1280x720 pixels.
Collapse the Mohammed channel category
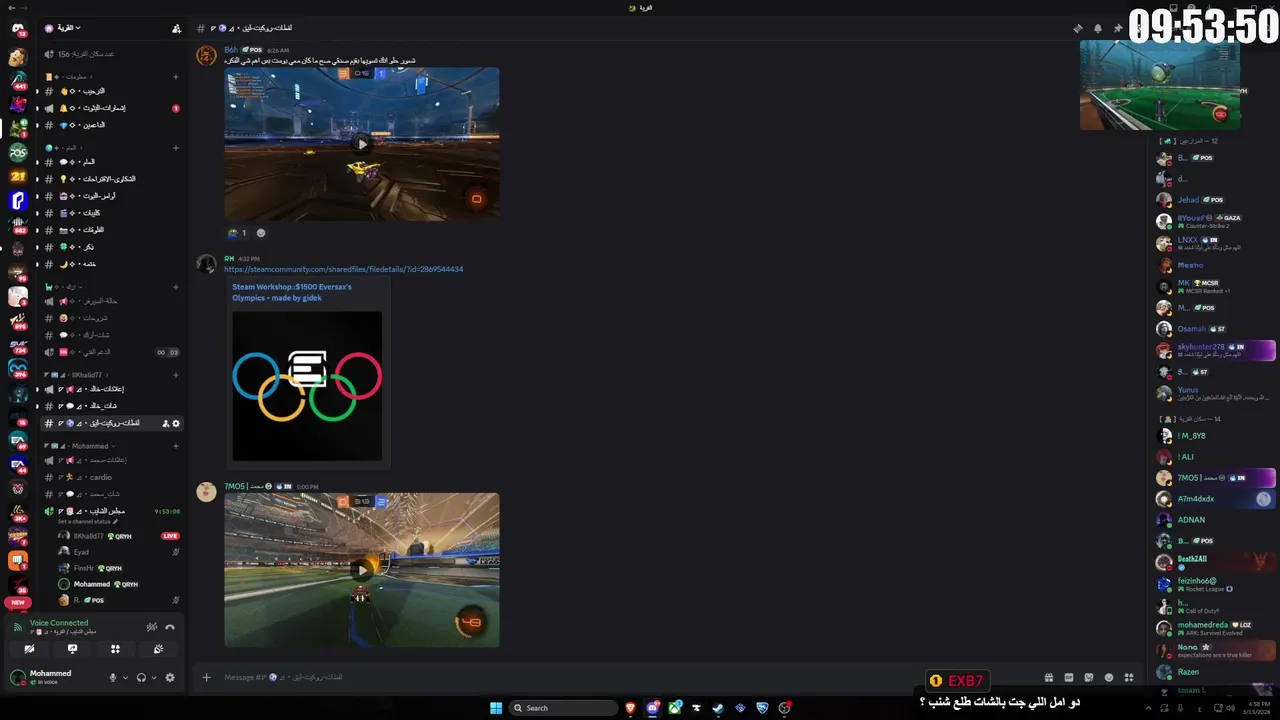pyautogui.click(x=80, y=446)
